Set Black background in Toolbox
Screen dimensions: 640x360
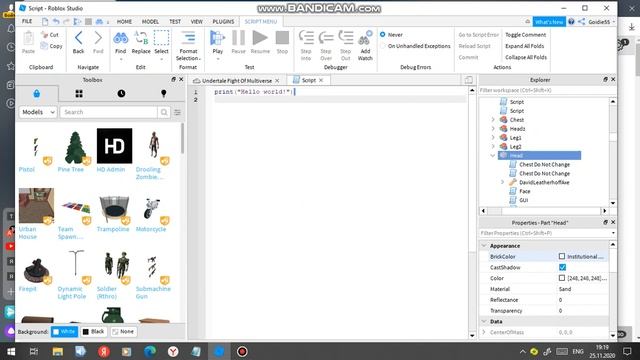coord(93,331)
